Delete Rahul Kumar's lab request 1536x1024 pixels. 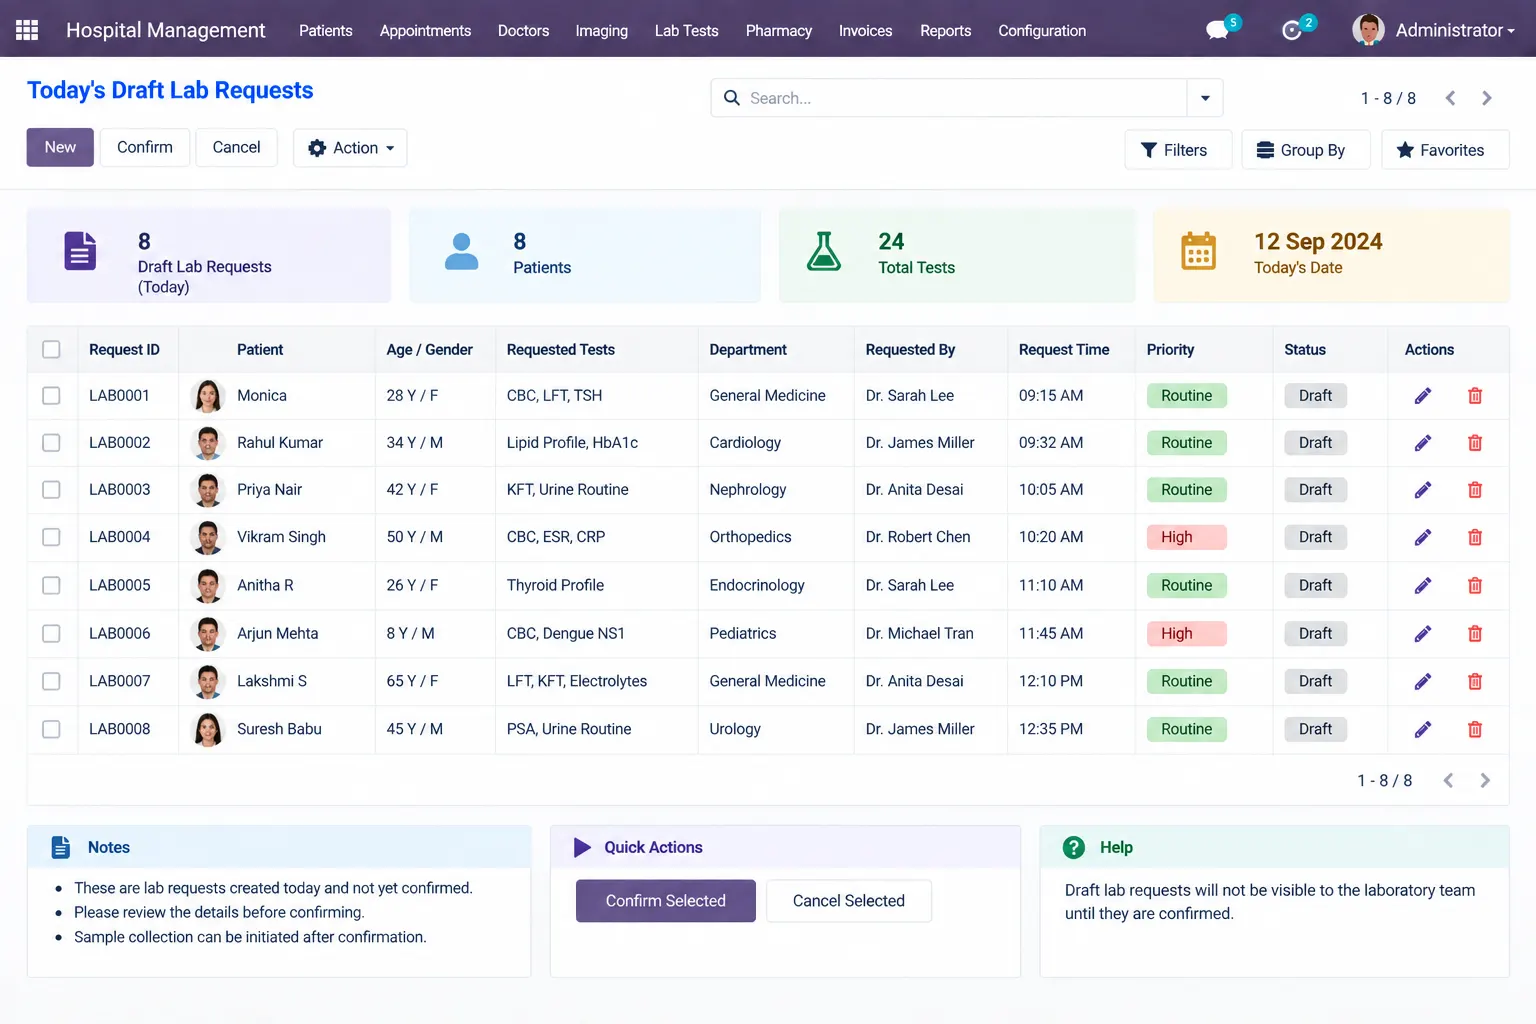[x=1475, y=443]
